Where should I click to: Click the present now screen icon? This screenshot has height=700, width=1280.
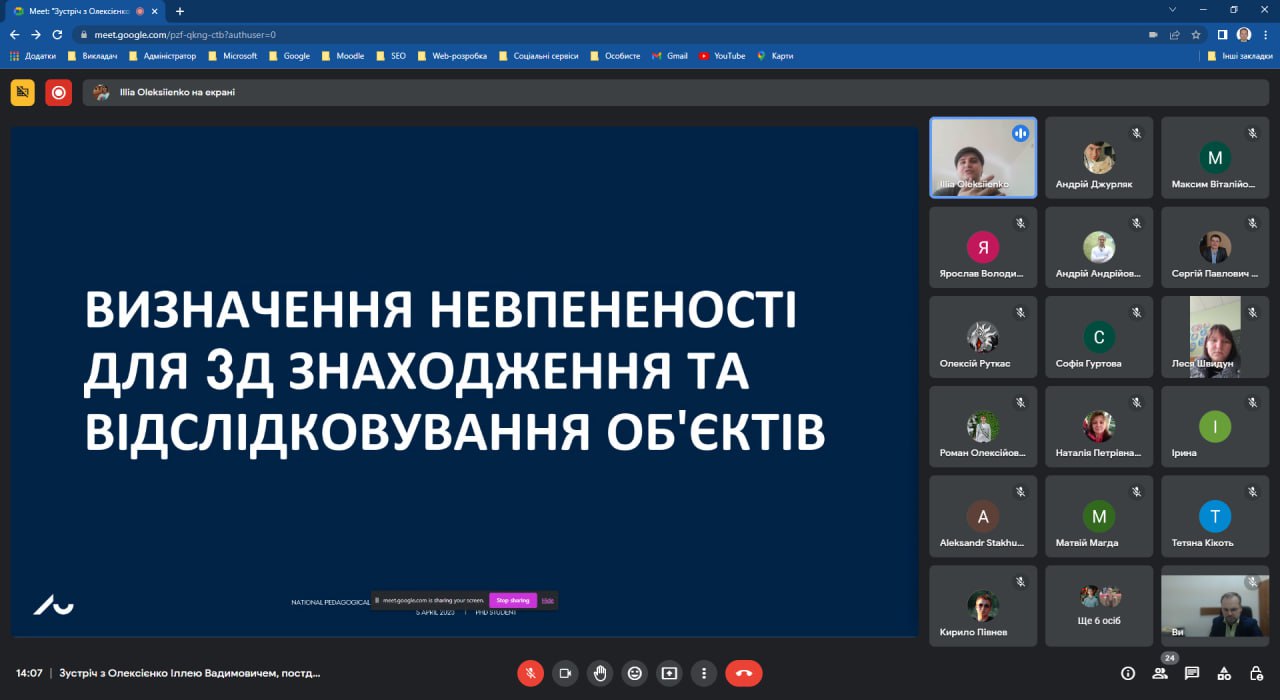[x=669, y=673]
